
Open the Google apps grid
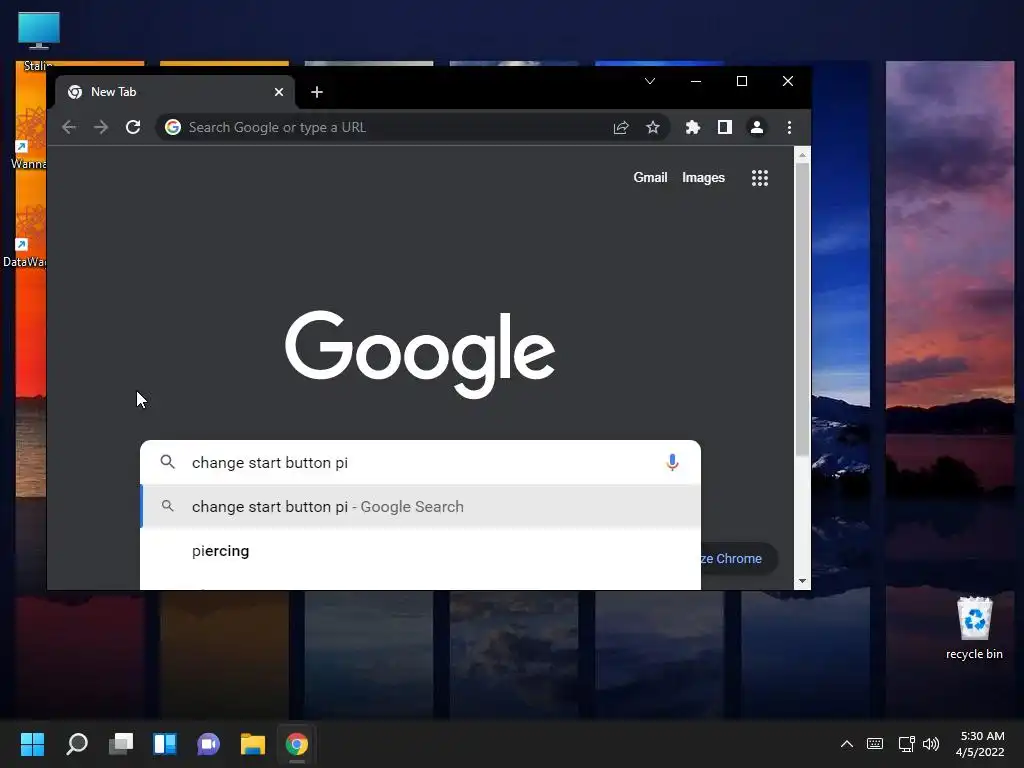coord(760,178)
